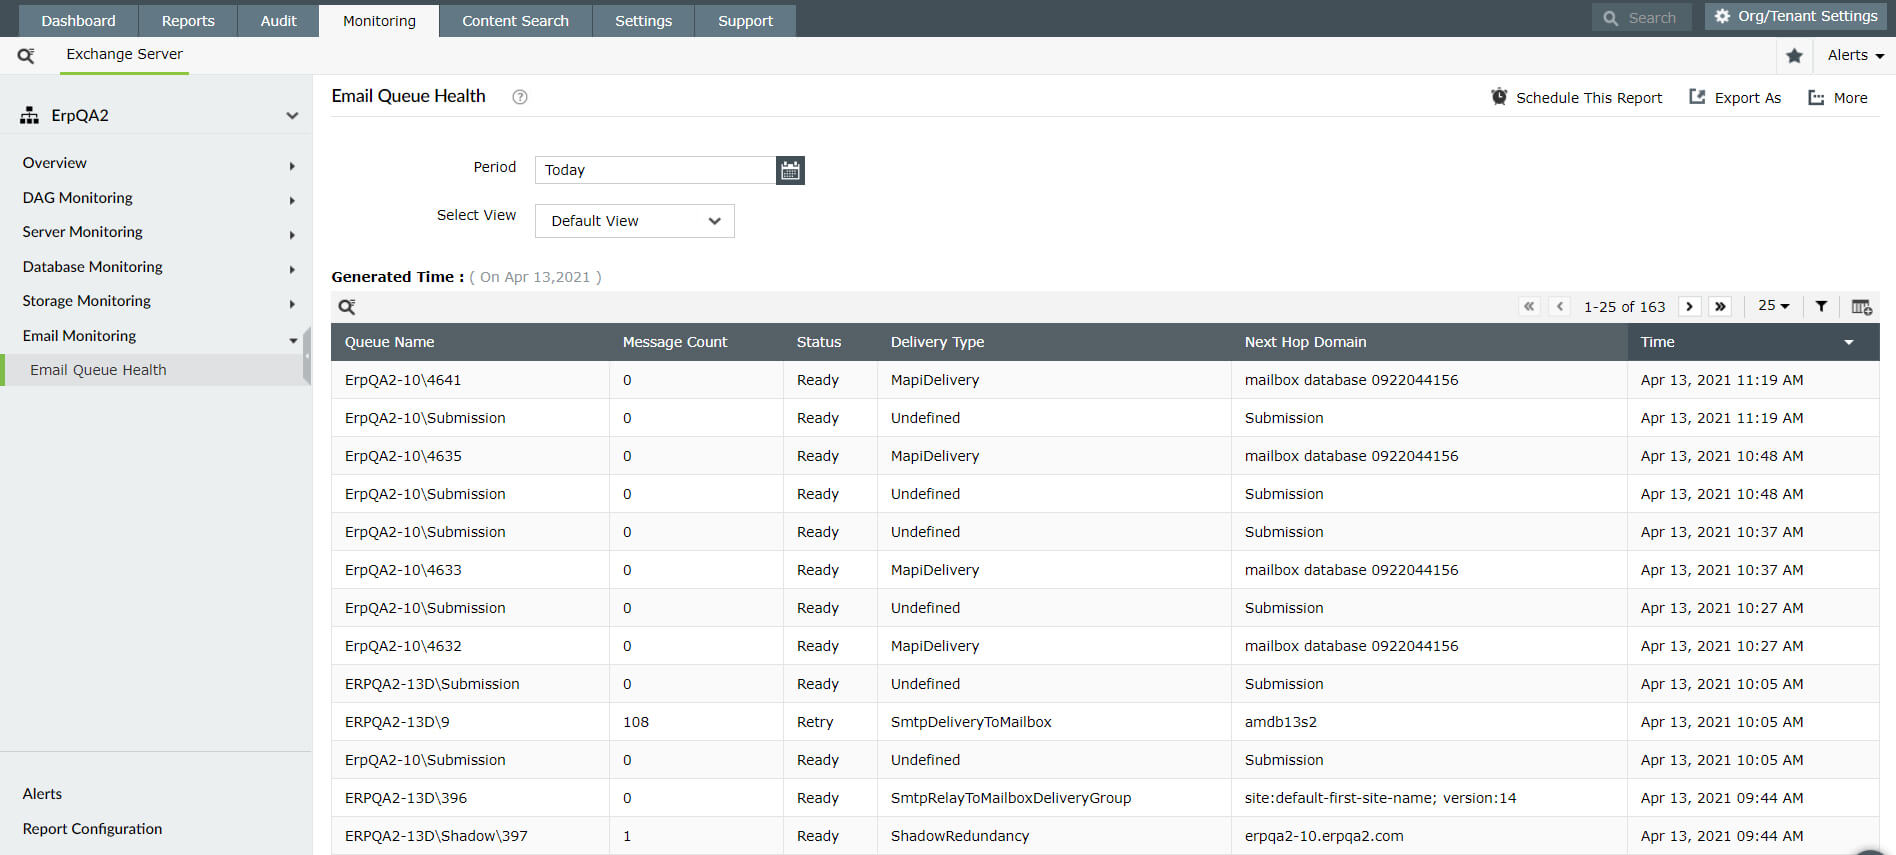
Task: Click the More options icon
Action: 1816,98
